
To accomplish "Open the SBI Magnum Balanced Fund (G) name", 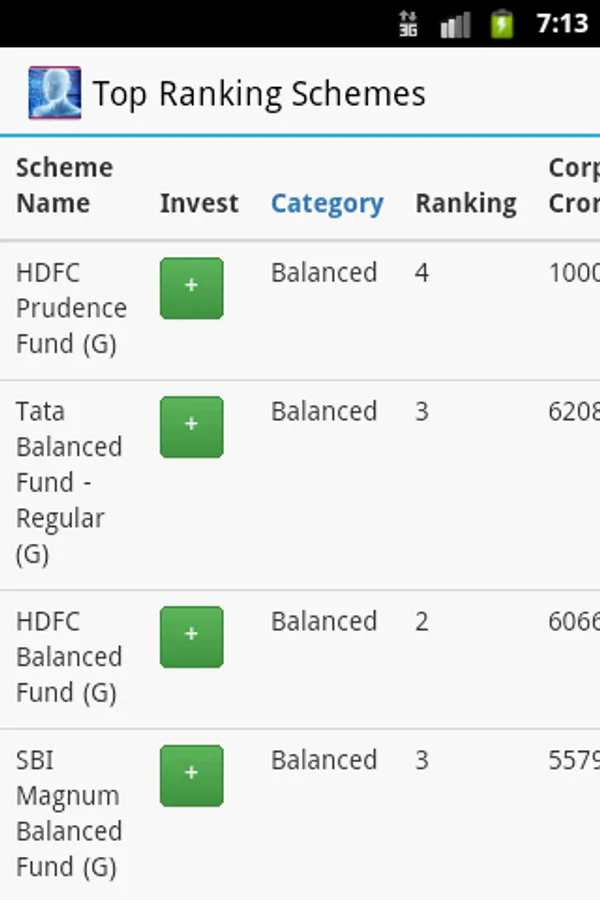I will 68,813.
